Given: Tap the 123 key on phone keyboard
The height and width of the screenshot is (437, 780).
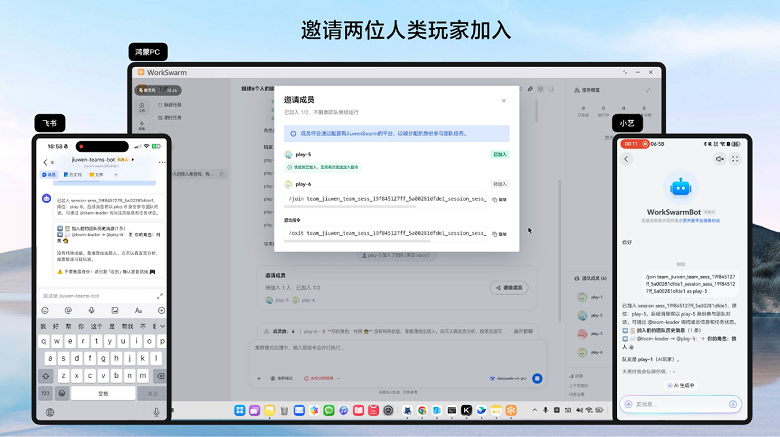Looking at the screenshot, I should click(x=46, y=393).
